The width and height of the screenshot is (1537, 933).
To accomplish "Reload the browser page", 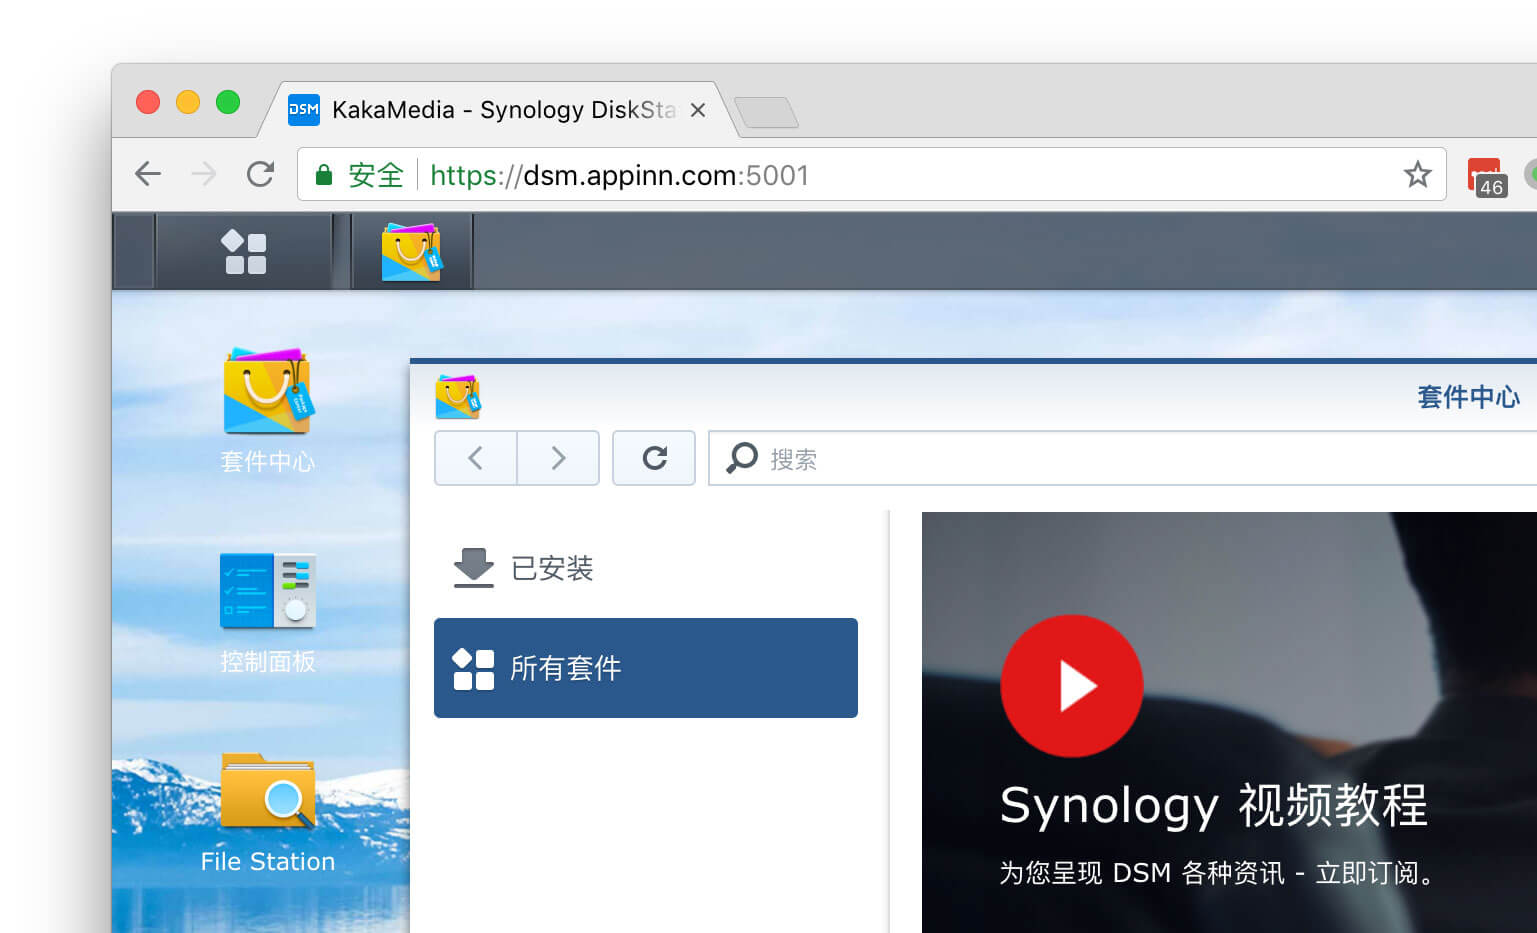I will click(260, 174).
